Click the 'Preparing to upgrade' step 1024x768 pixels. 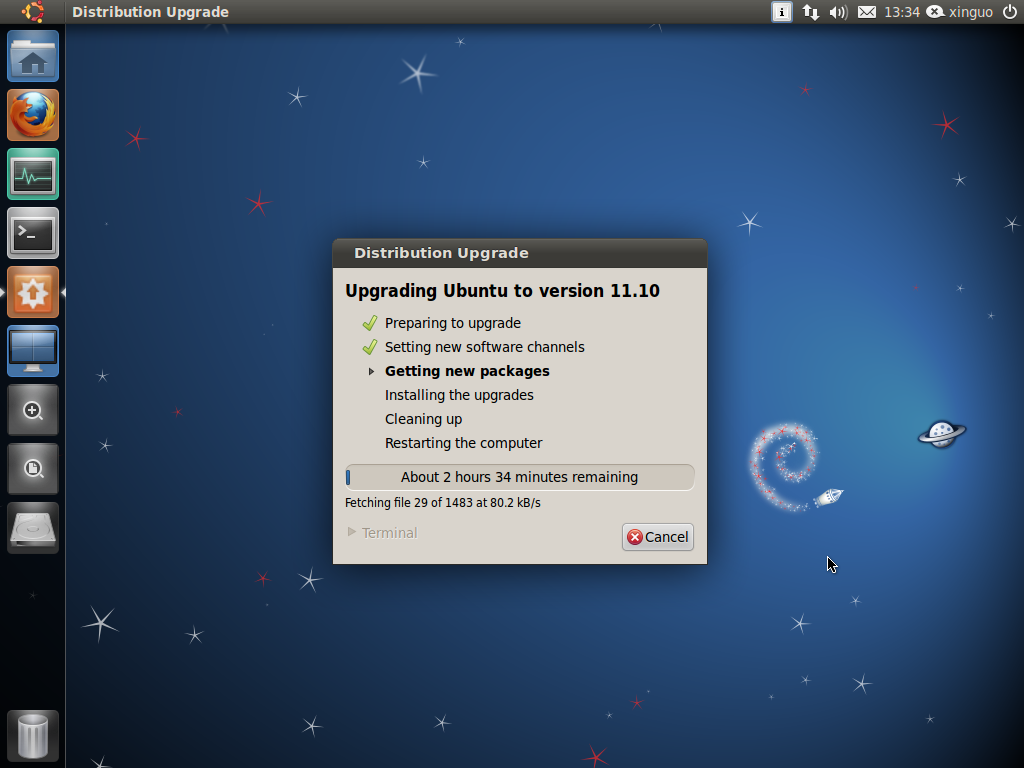click(453, 323)
